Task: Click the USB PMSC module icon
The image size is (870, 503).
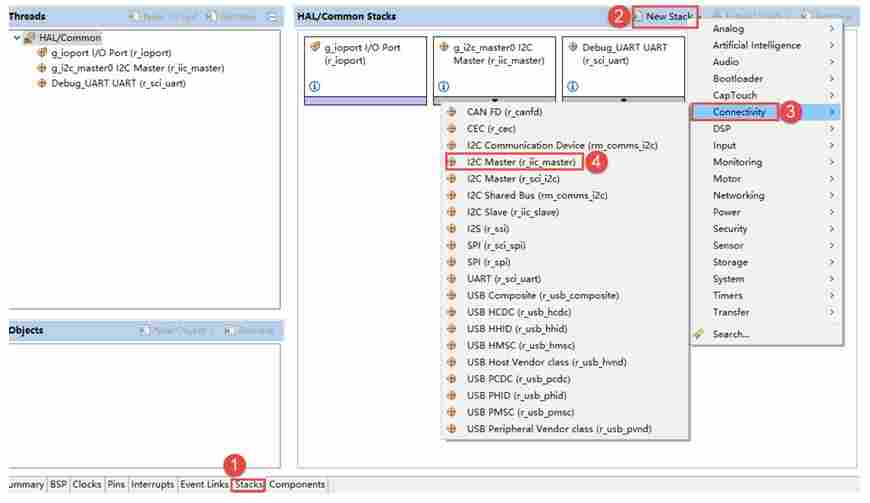Action: 452,412
